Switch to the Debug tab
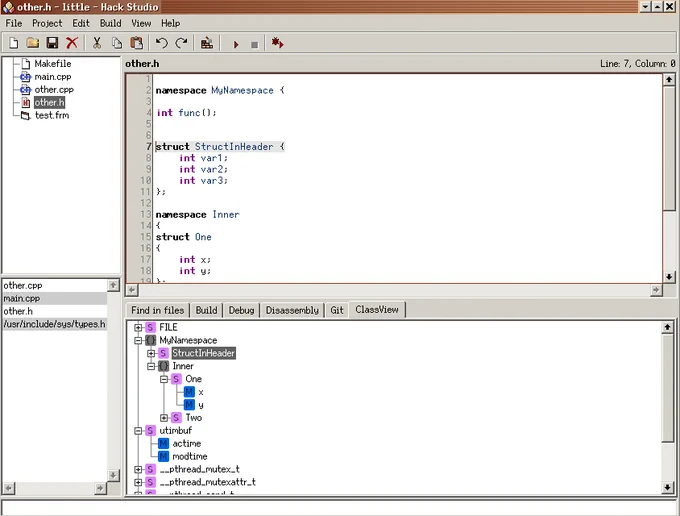680x516 pixels. point(241,310)
